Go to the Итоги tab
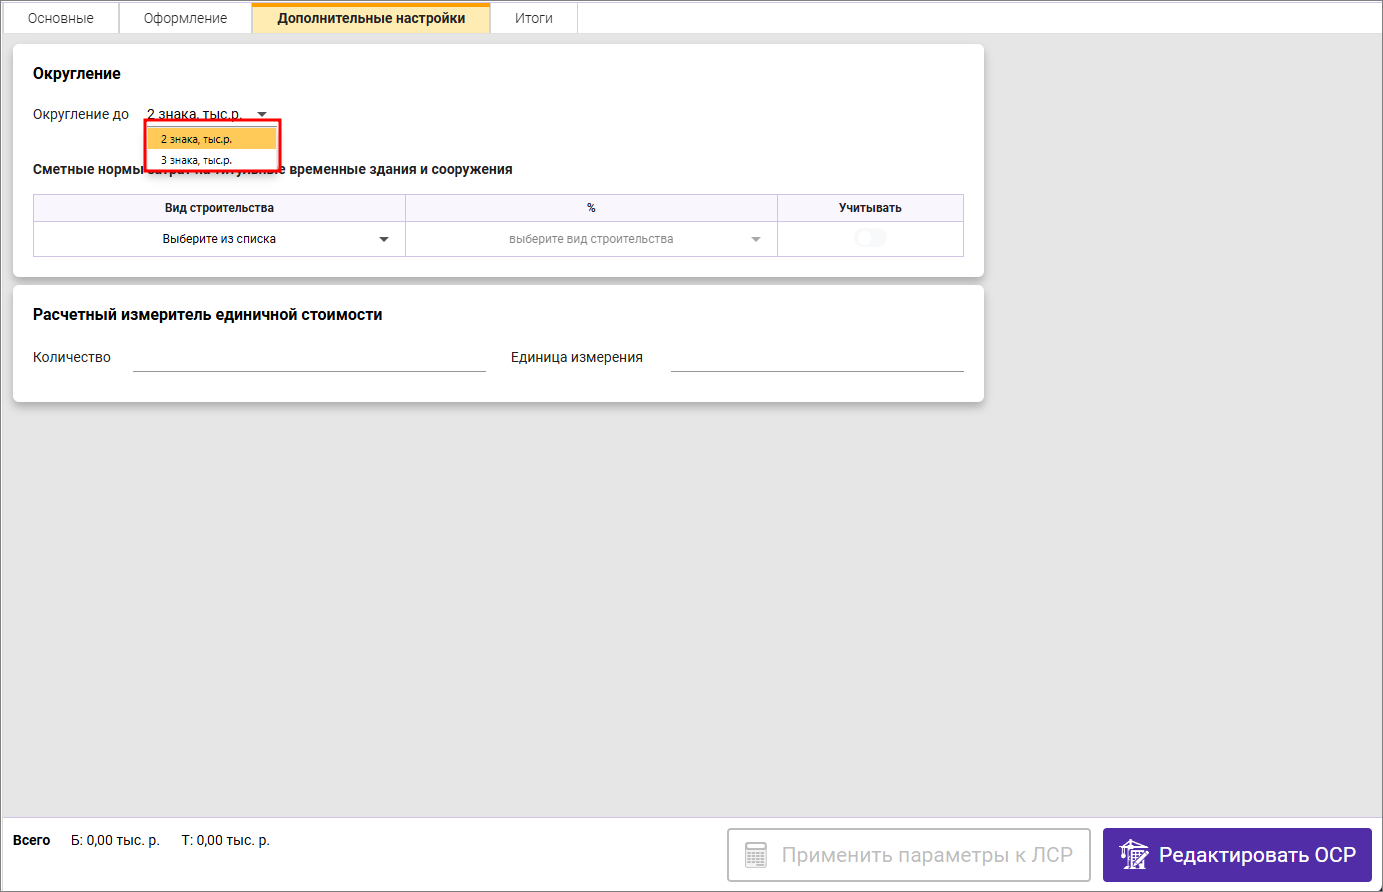Image resolution: width=1383 pixels, height=892 pixels. pos(533,18)
